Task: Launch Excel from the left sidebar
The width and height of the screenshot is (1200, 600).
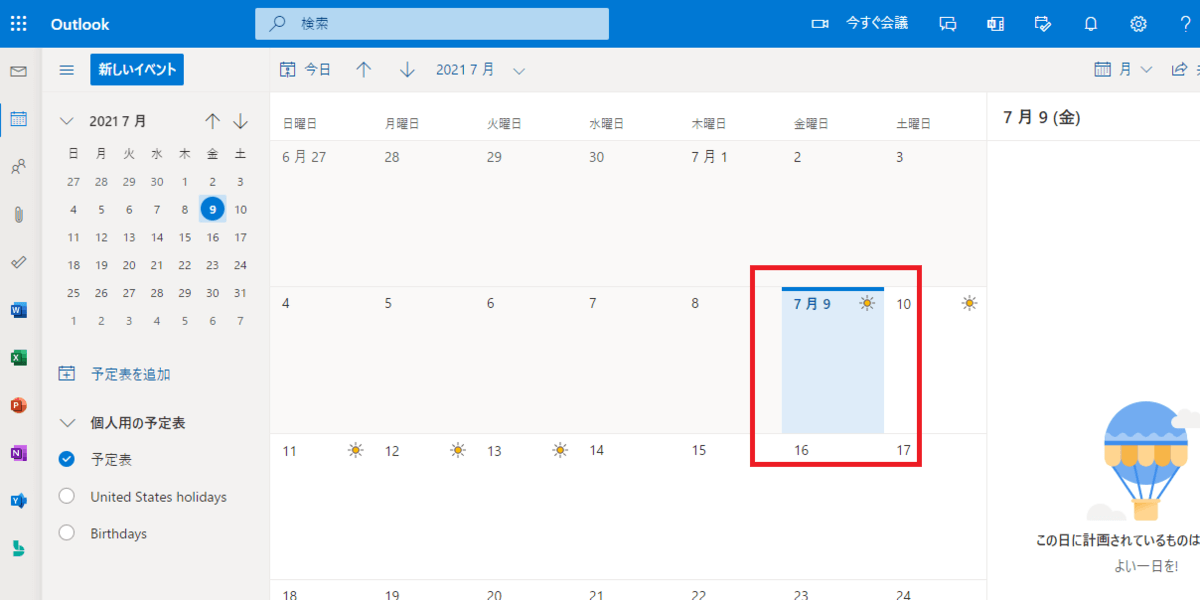Action: click(18, 357)
